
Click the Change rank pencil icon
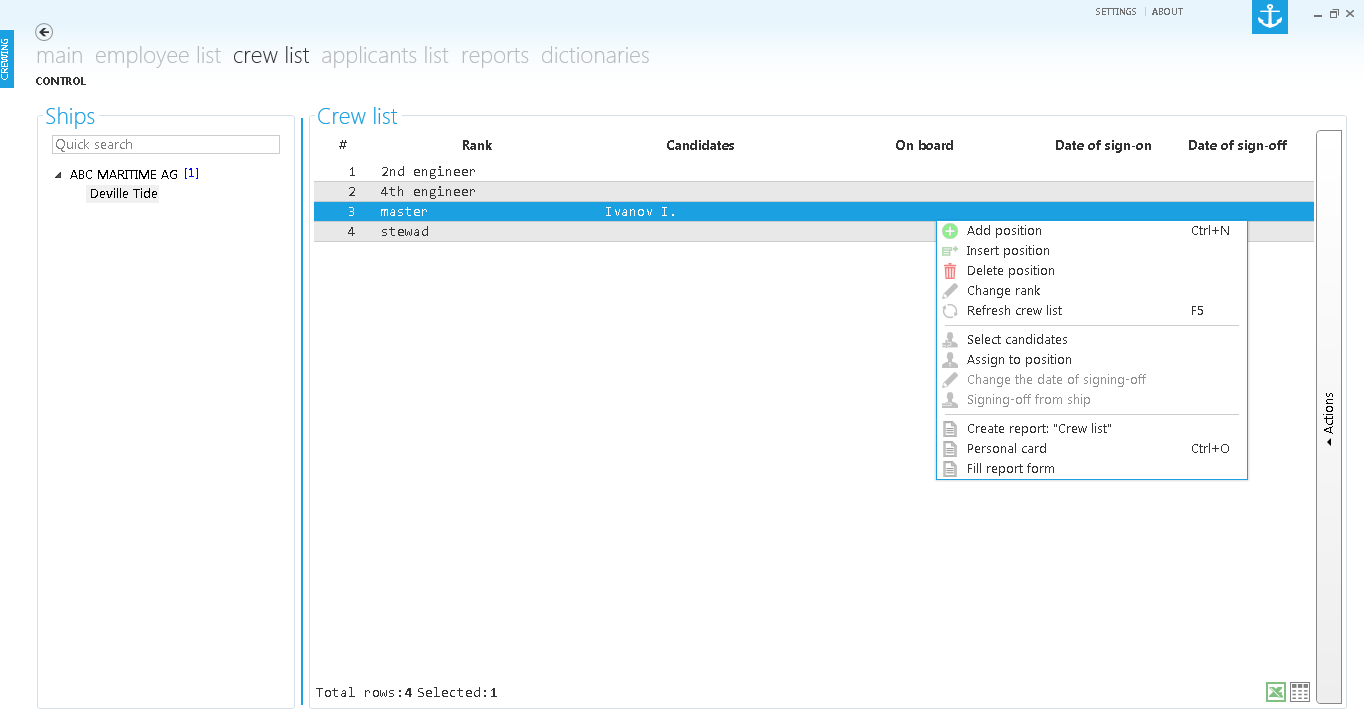950,291
